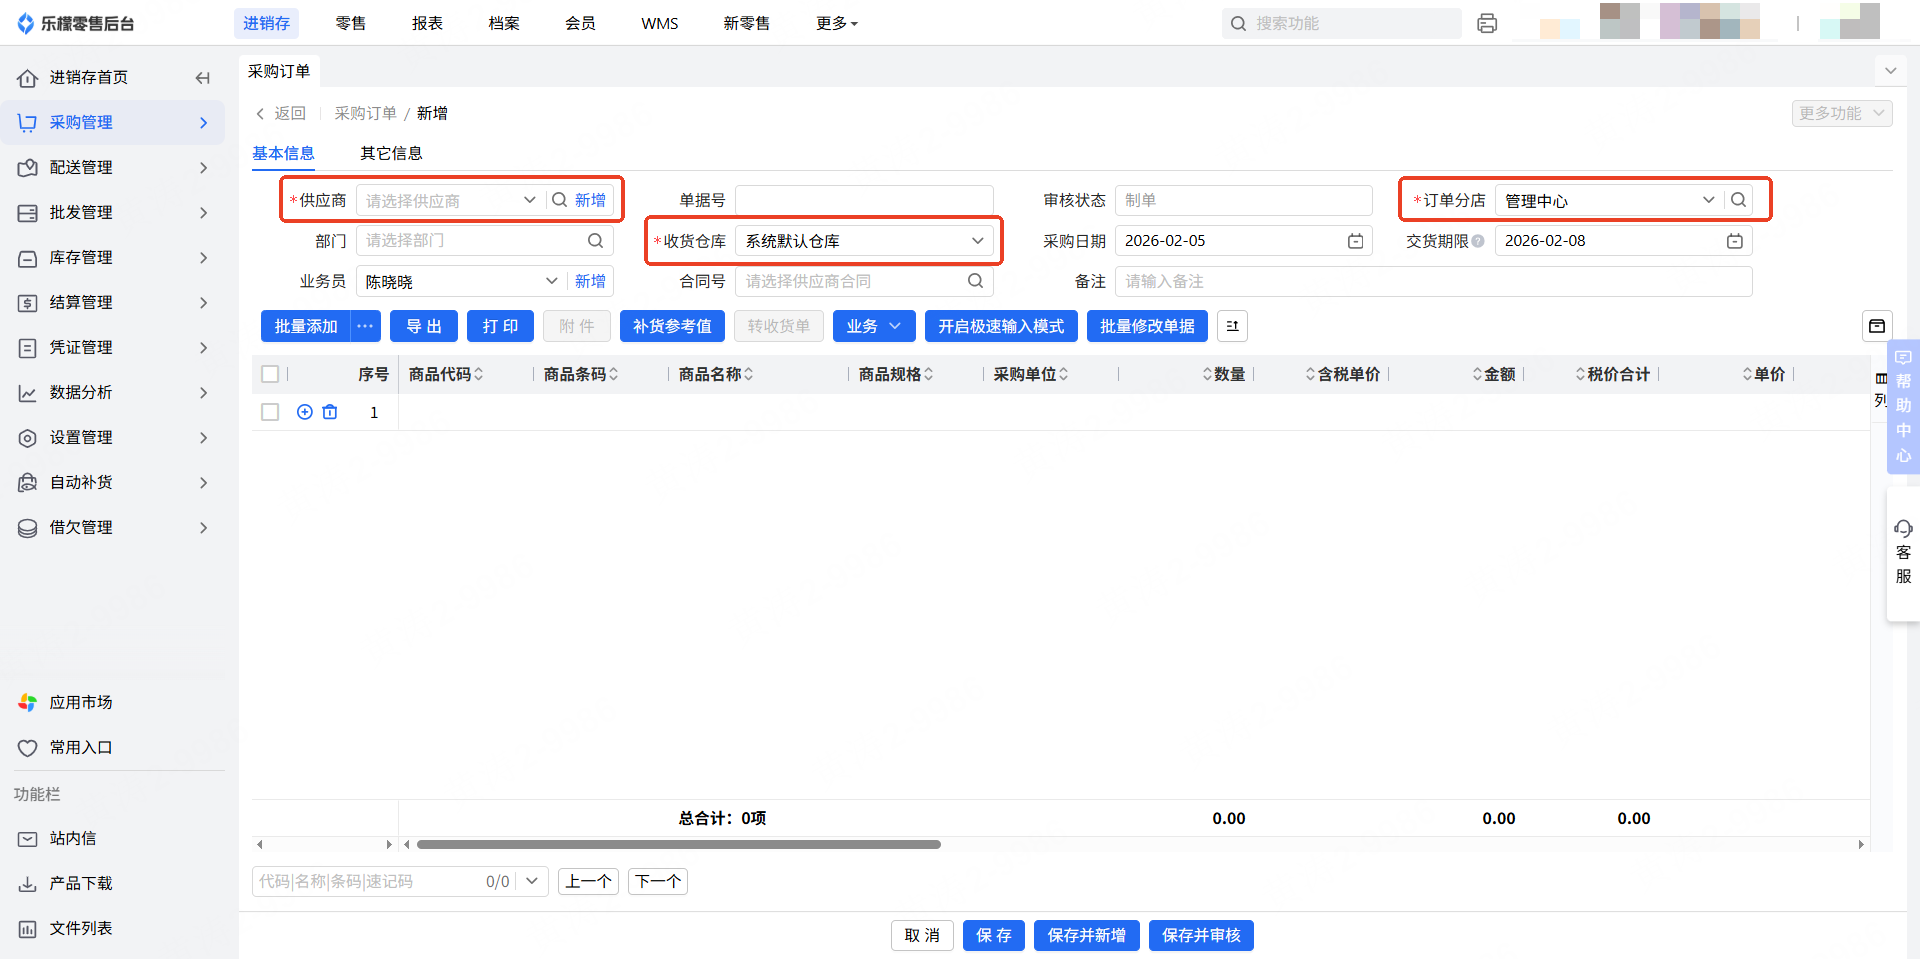Screen dimensions: 1920x959
Task: Click the 备注 input field
Action: pos(1434,281)
